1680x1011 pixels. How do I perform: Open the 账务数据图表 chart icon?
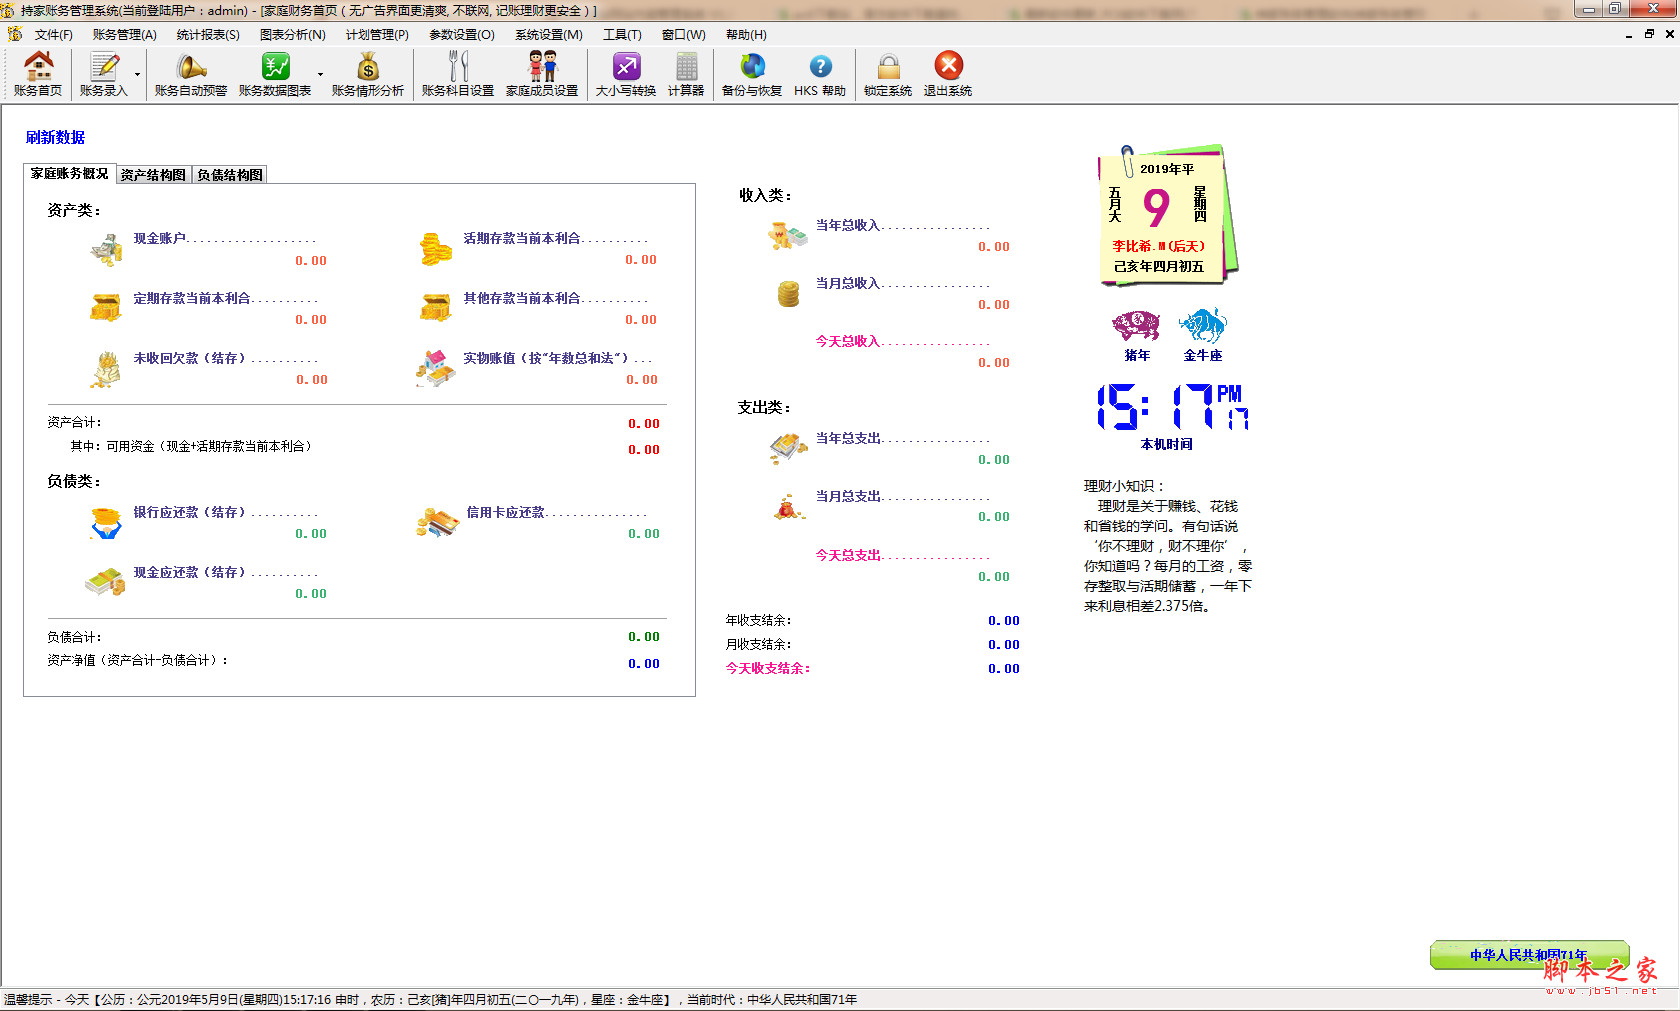pos(275,74)
